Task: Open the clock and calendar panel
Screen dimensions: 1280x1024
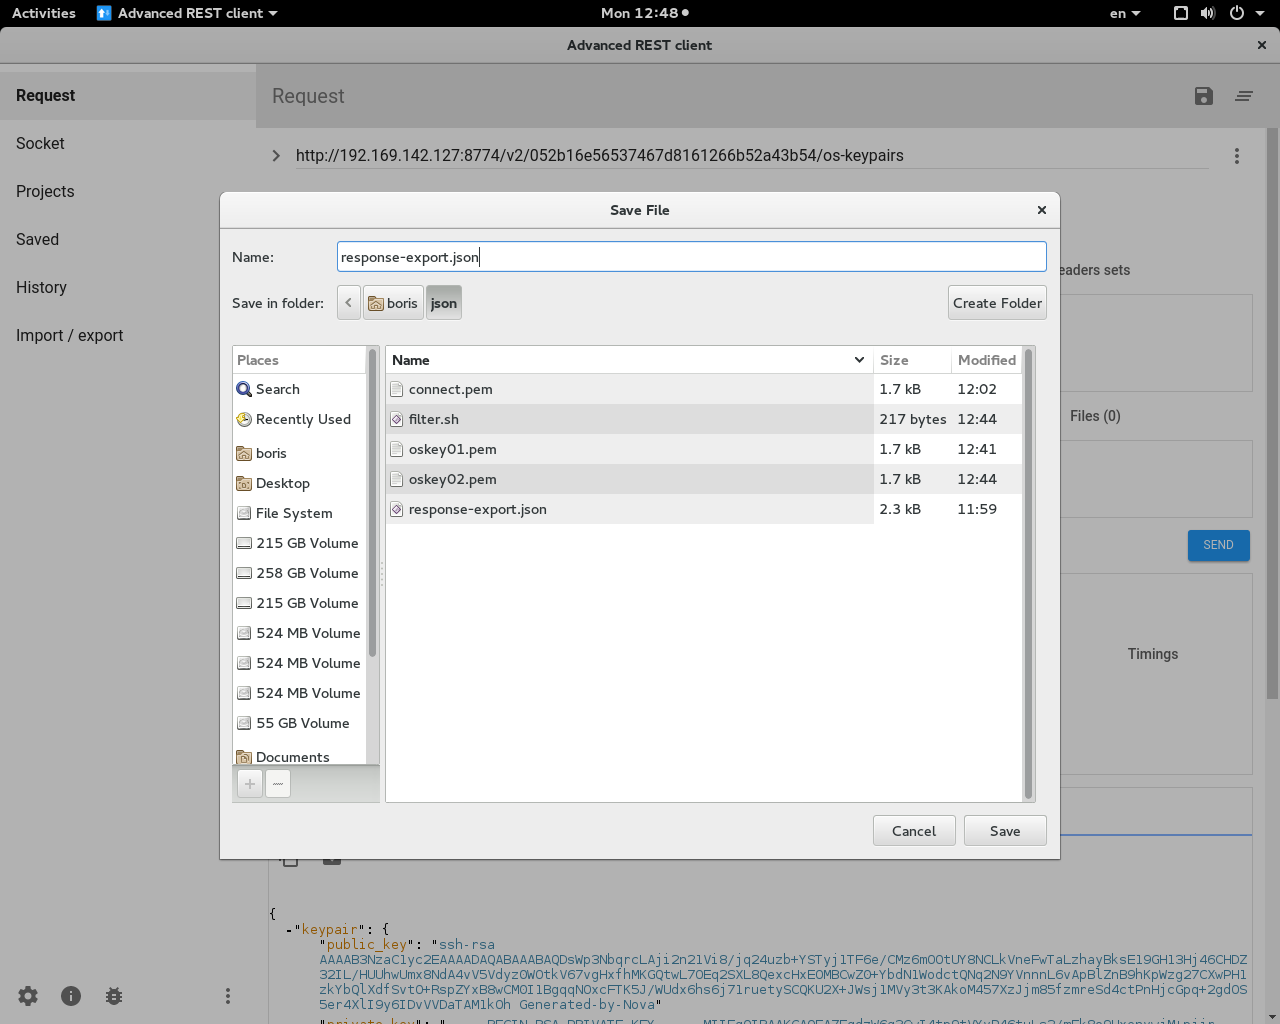Action: (644, 13)
